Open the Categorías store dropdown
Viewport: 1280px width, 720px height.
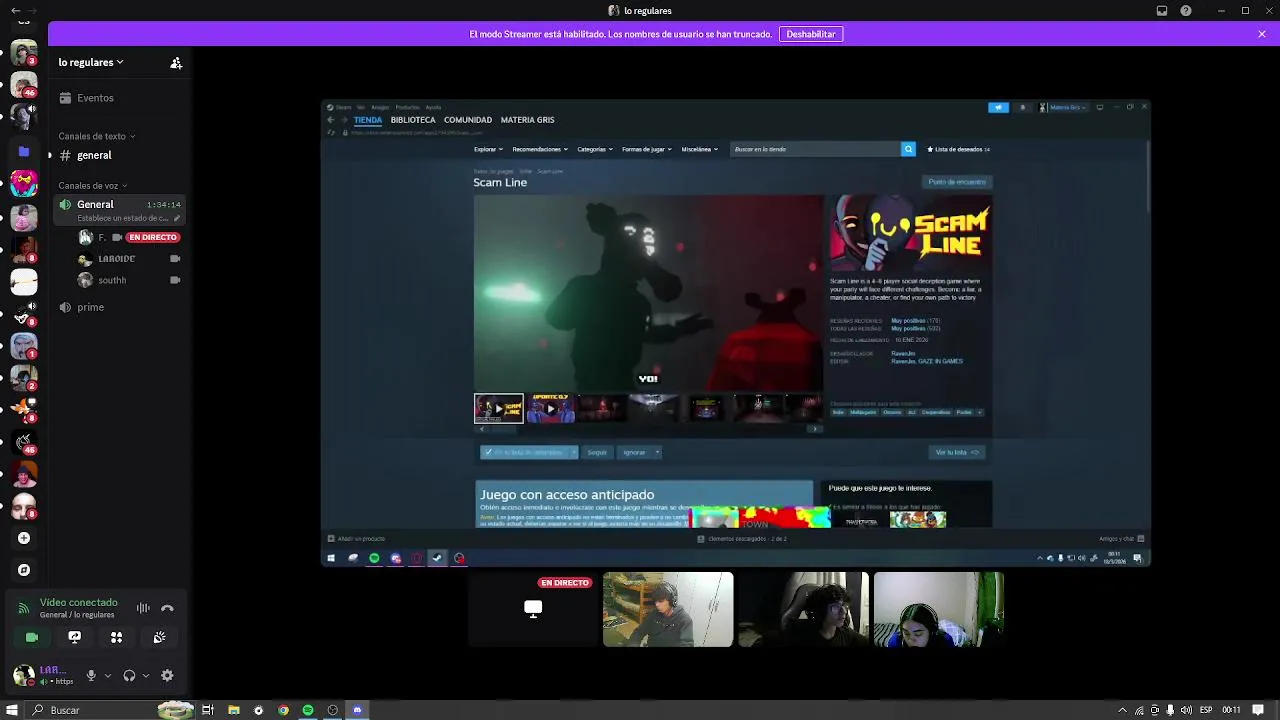(595, 149)
